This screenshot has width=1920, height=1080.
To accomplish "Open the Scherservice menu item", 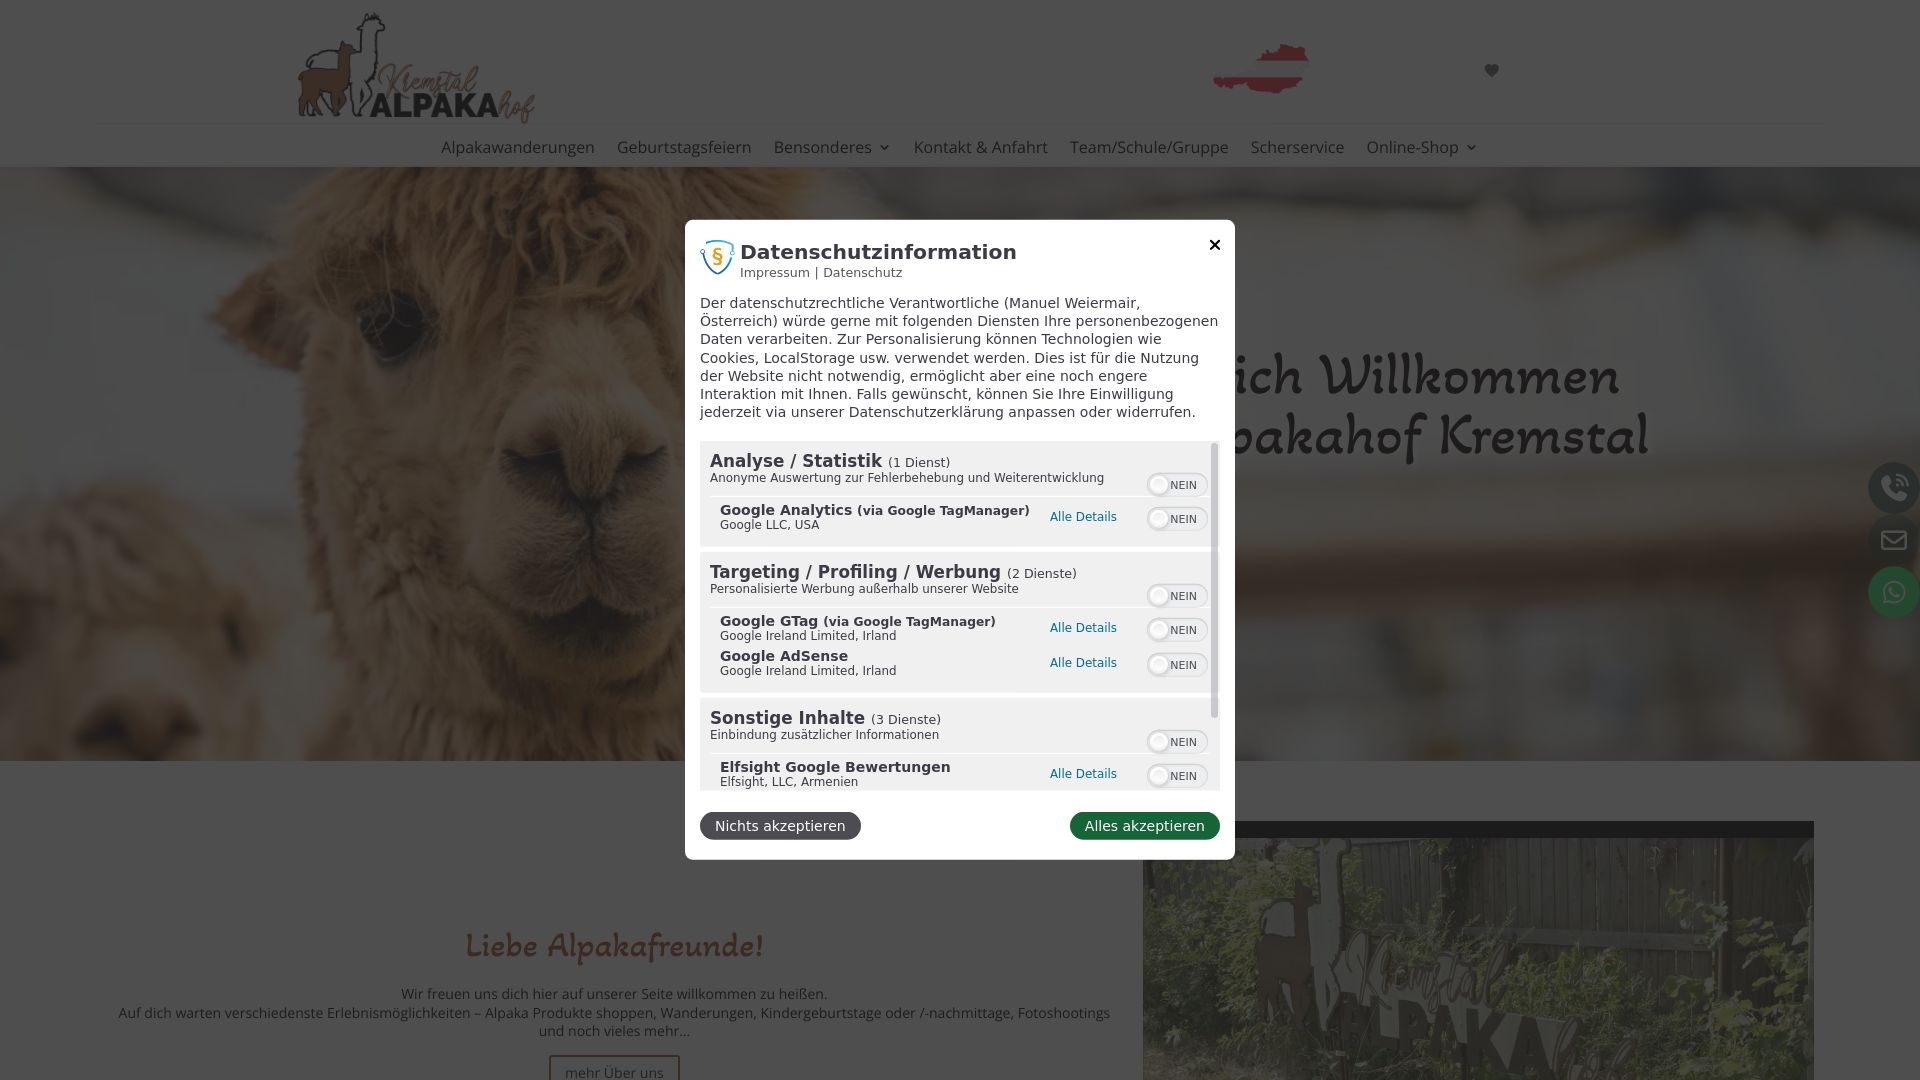I will coord(1297,147).
